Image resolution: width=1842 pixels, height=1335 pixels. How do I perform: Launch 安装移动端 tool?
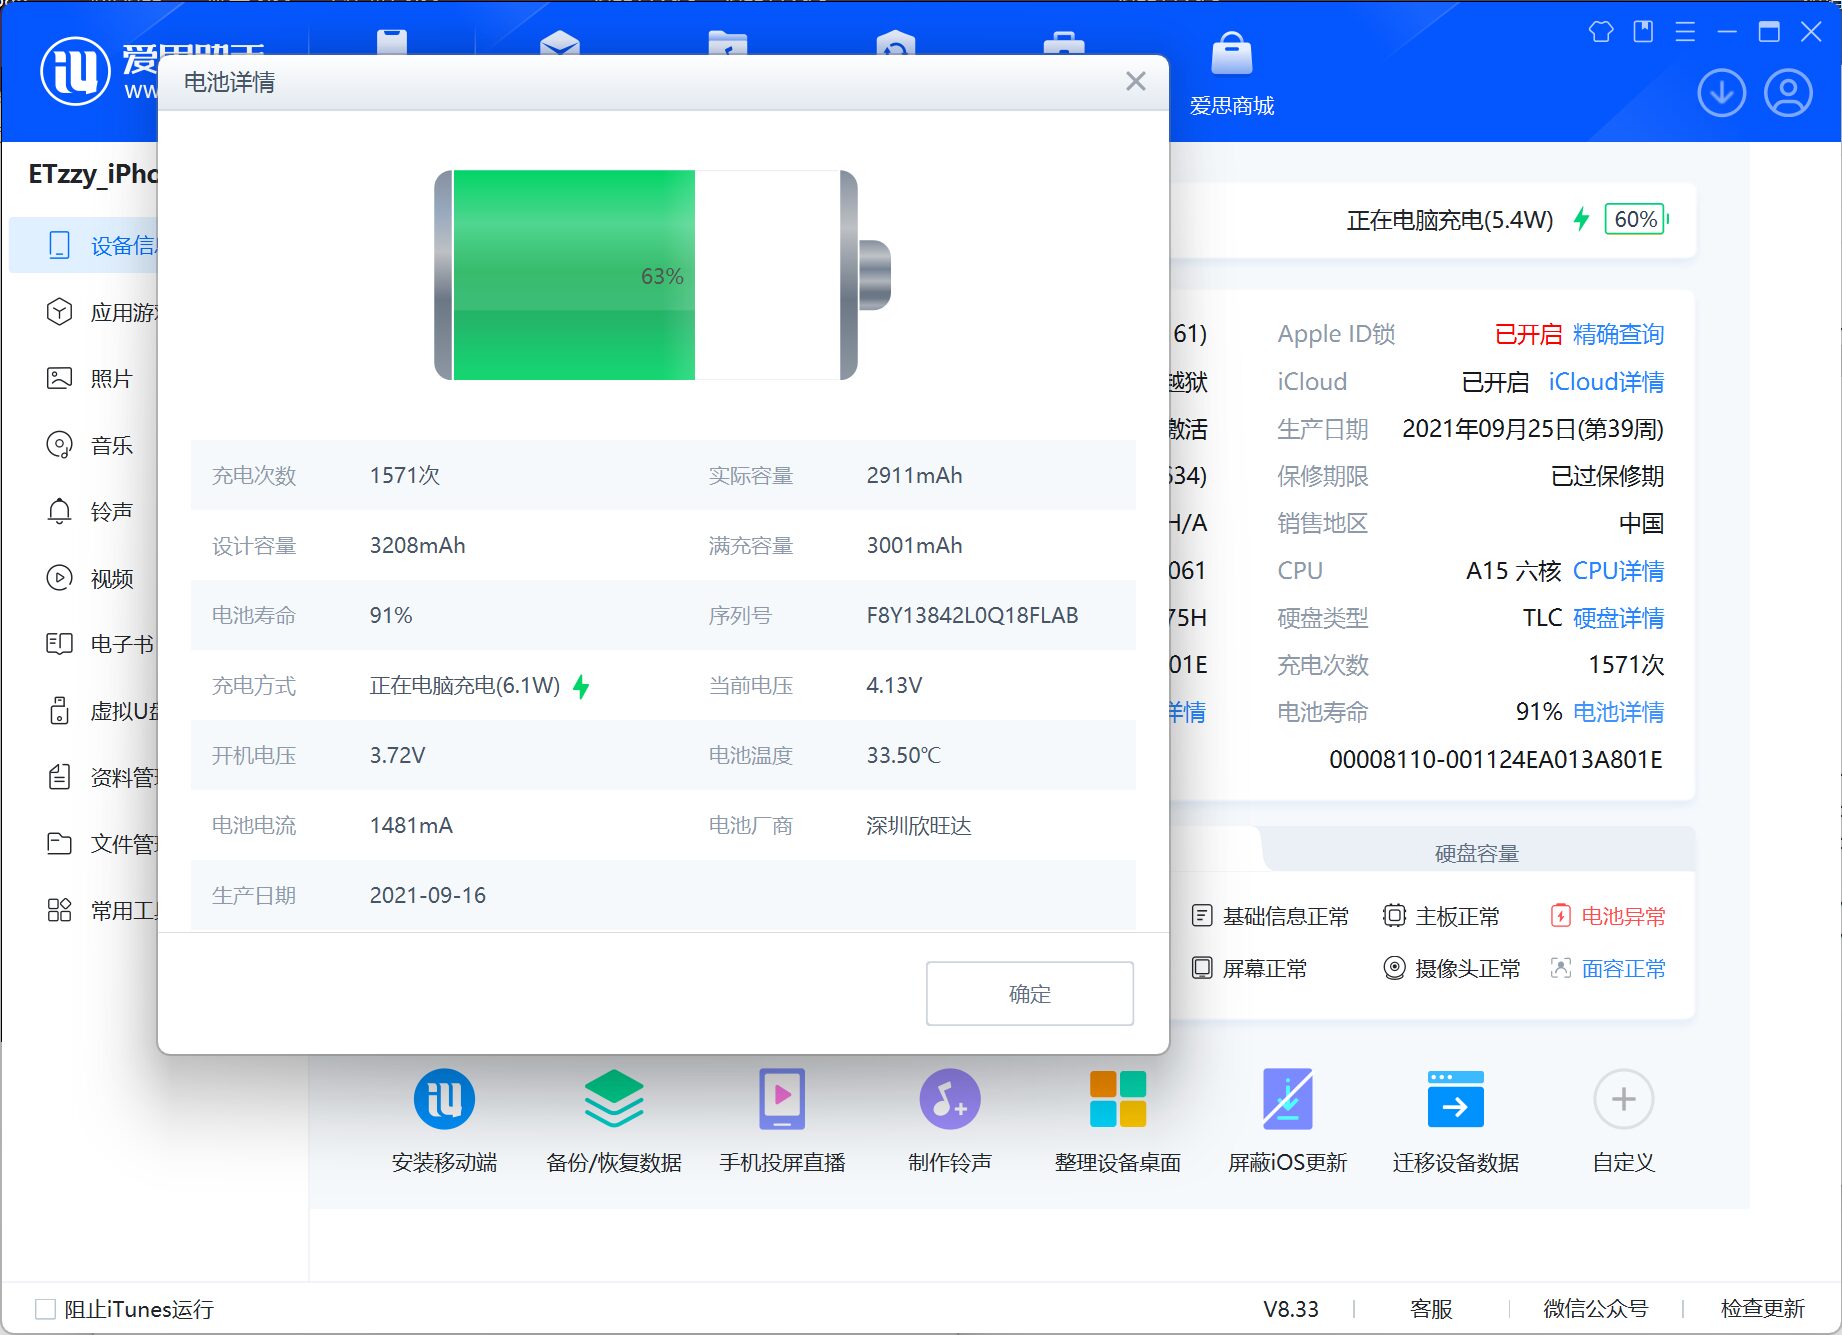tap(444, 1120)
